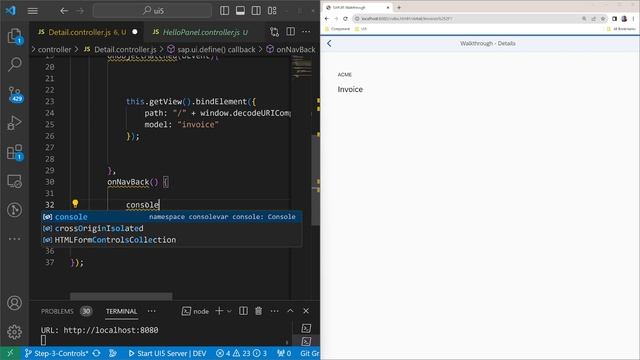Open the Remote Explorer view icon
640x360 pixels.
[15, 181]
